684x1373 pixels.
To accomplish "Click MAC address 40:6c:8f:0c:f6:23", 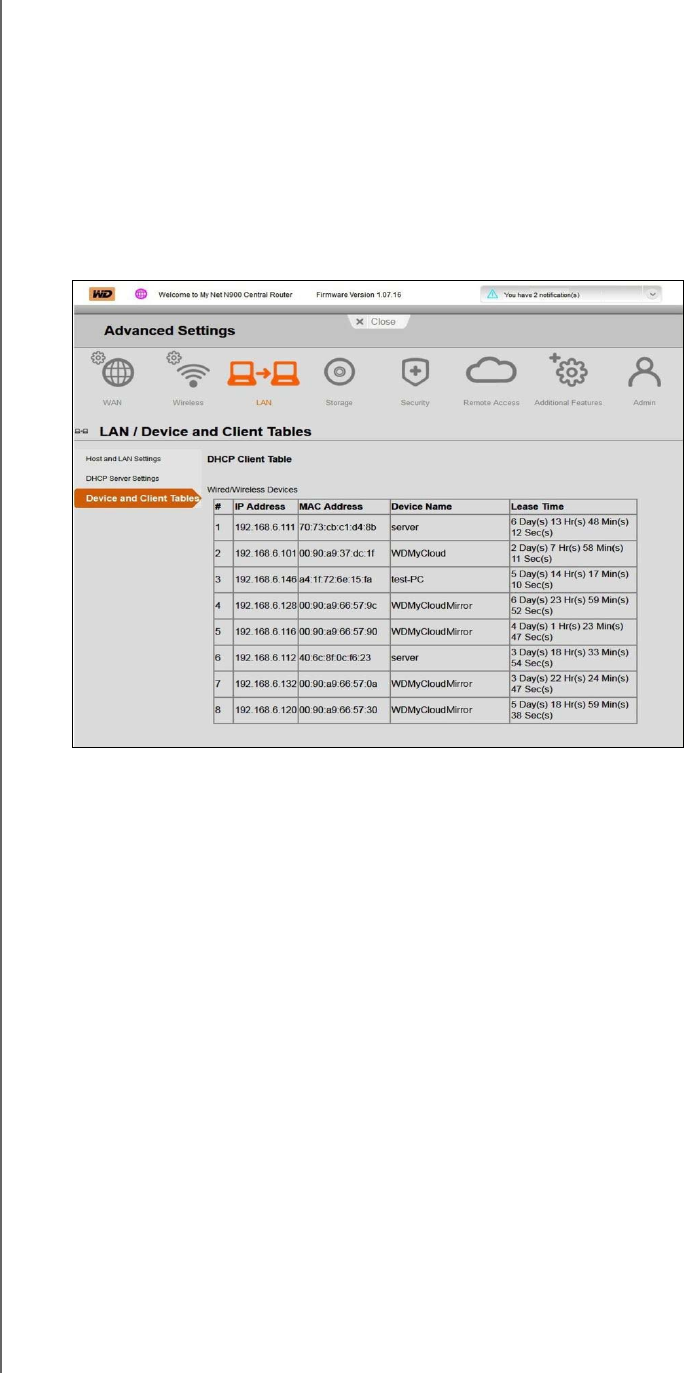I will [x=337, y=658].
